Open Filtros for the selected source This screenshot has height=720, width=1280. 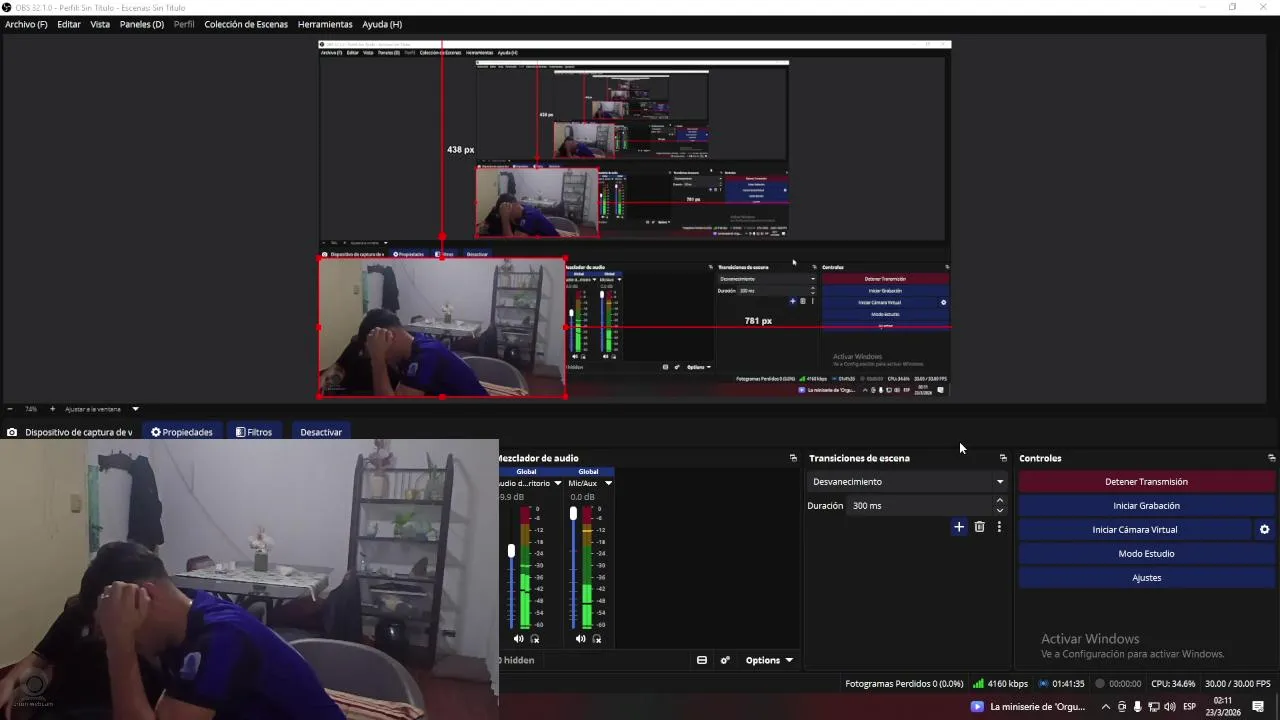click(254, 432)
